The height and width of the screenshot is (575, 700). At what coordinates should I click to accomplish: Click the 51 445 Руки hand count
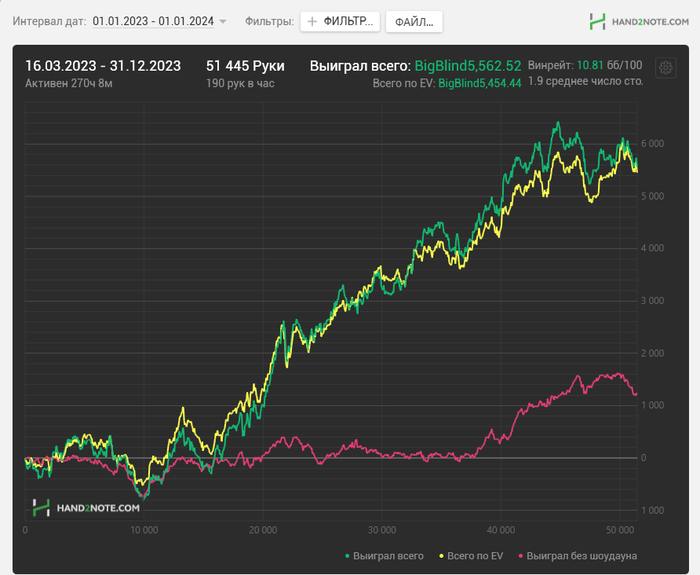click(x=245, y=66)
